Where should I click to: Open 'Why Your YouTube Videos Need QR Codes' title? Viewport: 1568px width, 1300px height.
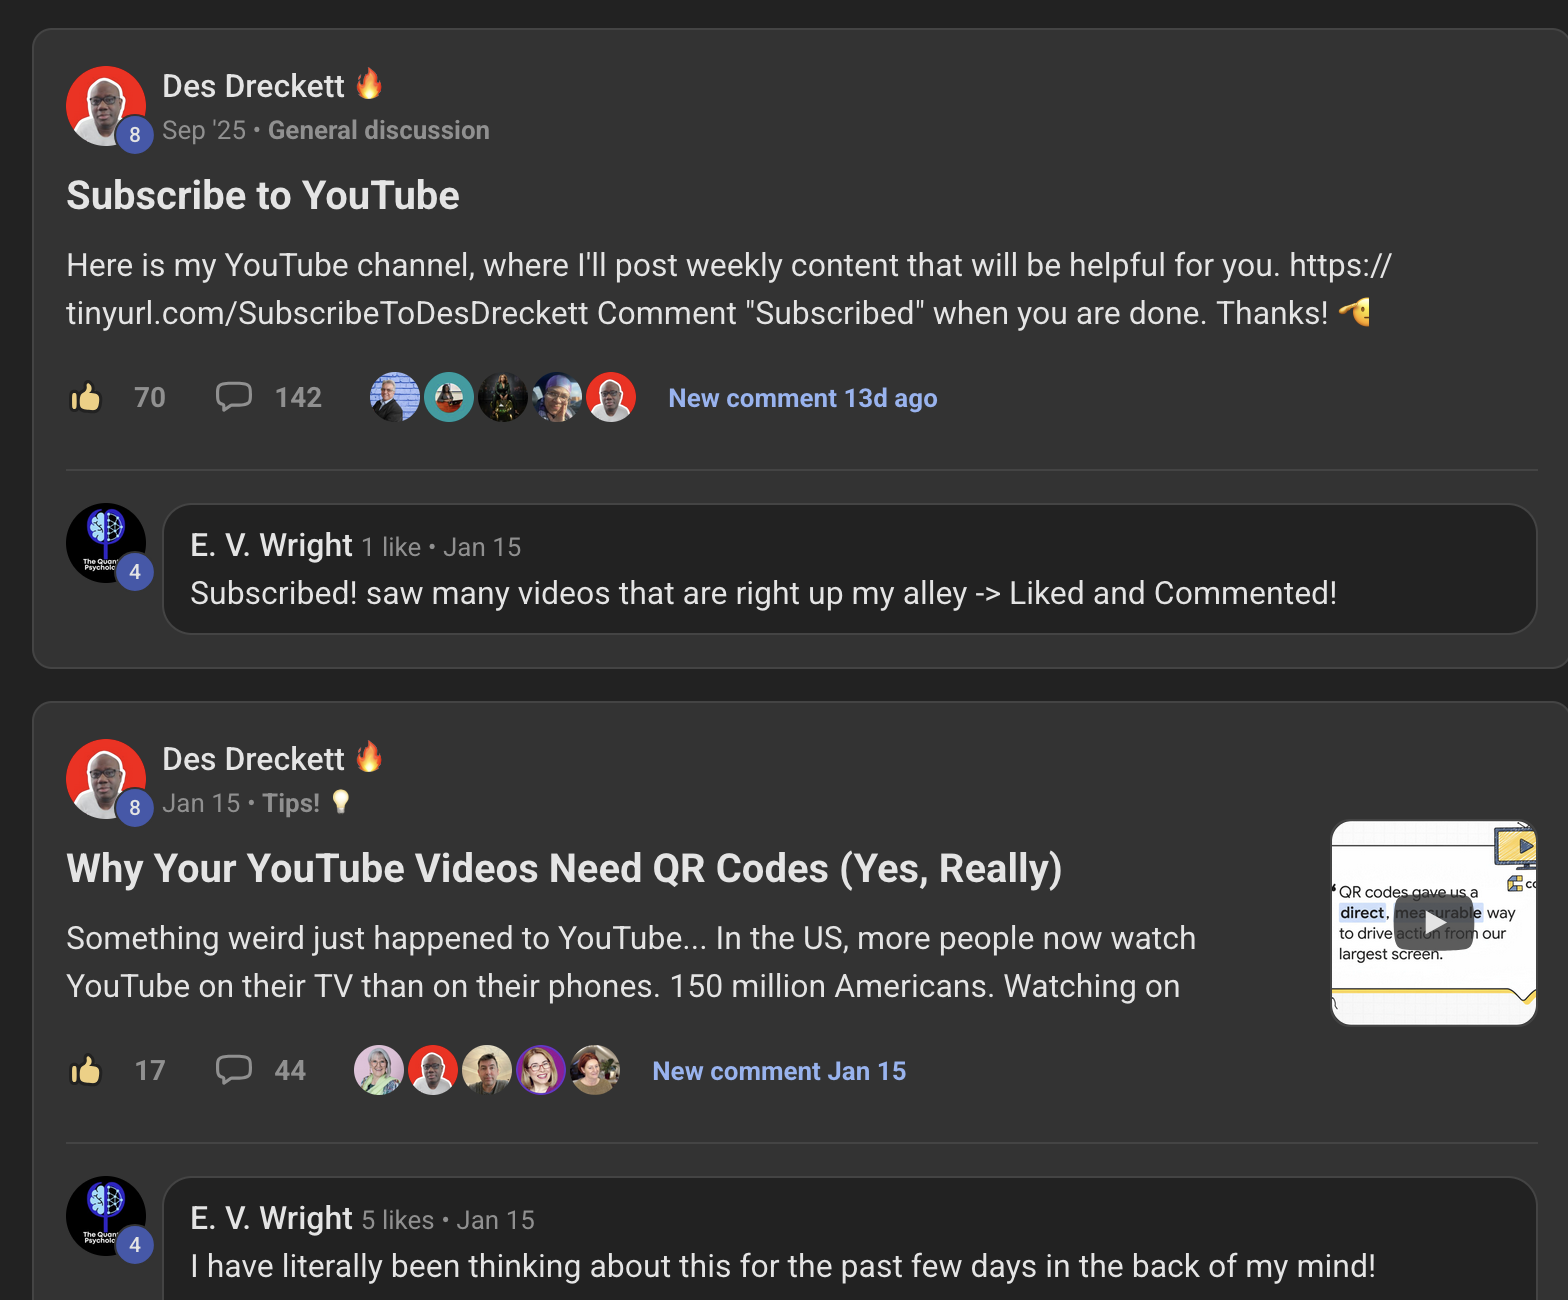coord(563,869)
